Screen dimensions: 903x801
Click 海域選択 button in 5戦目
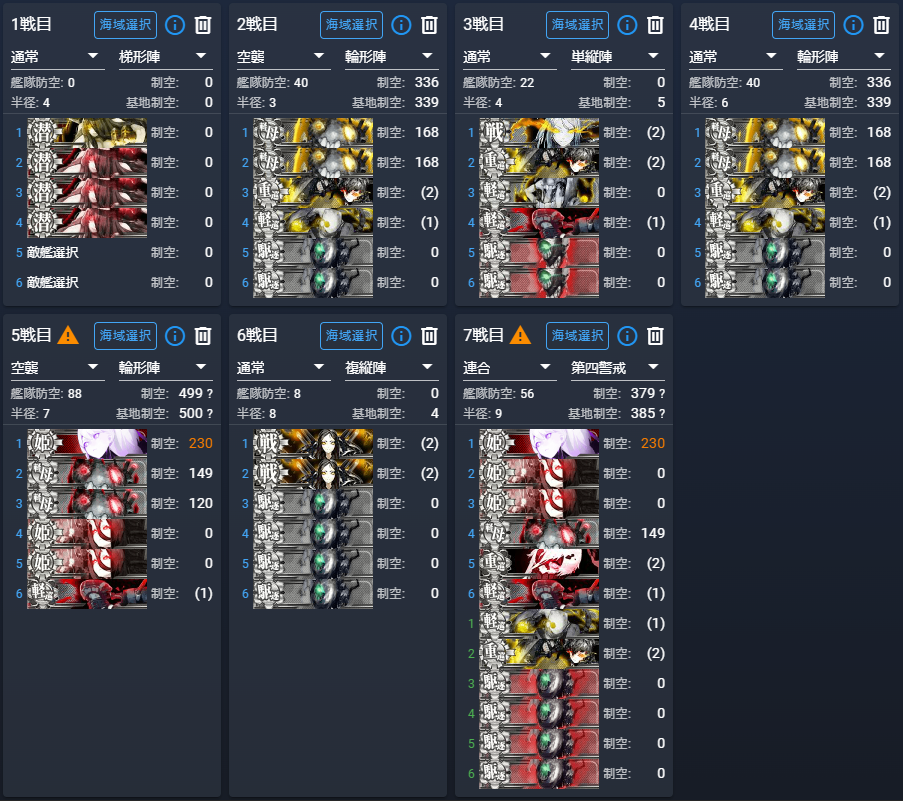126,336
